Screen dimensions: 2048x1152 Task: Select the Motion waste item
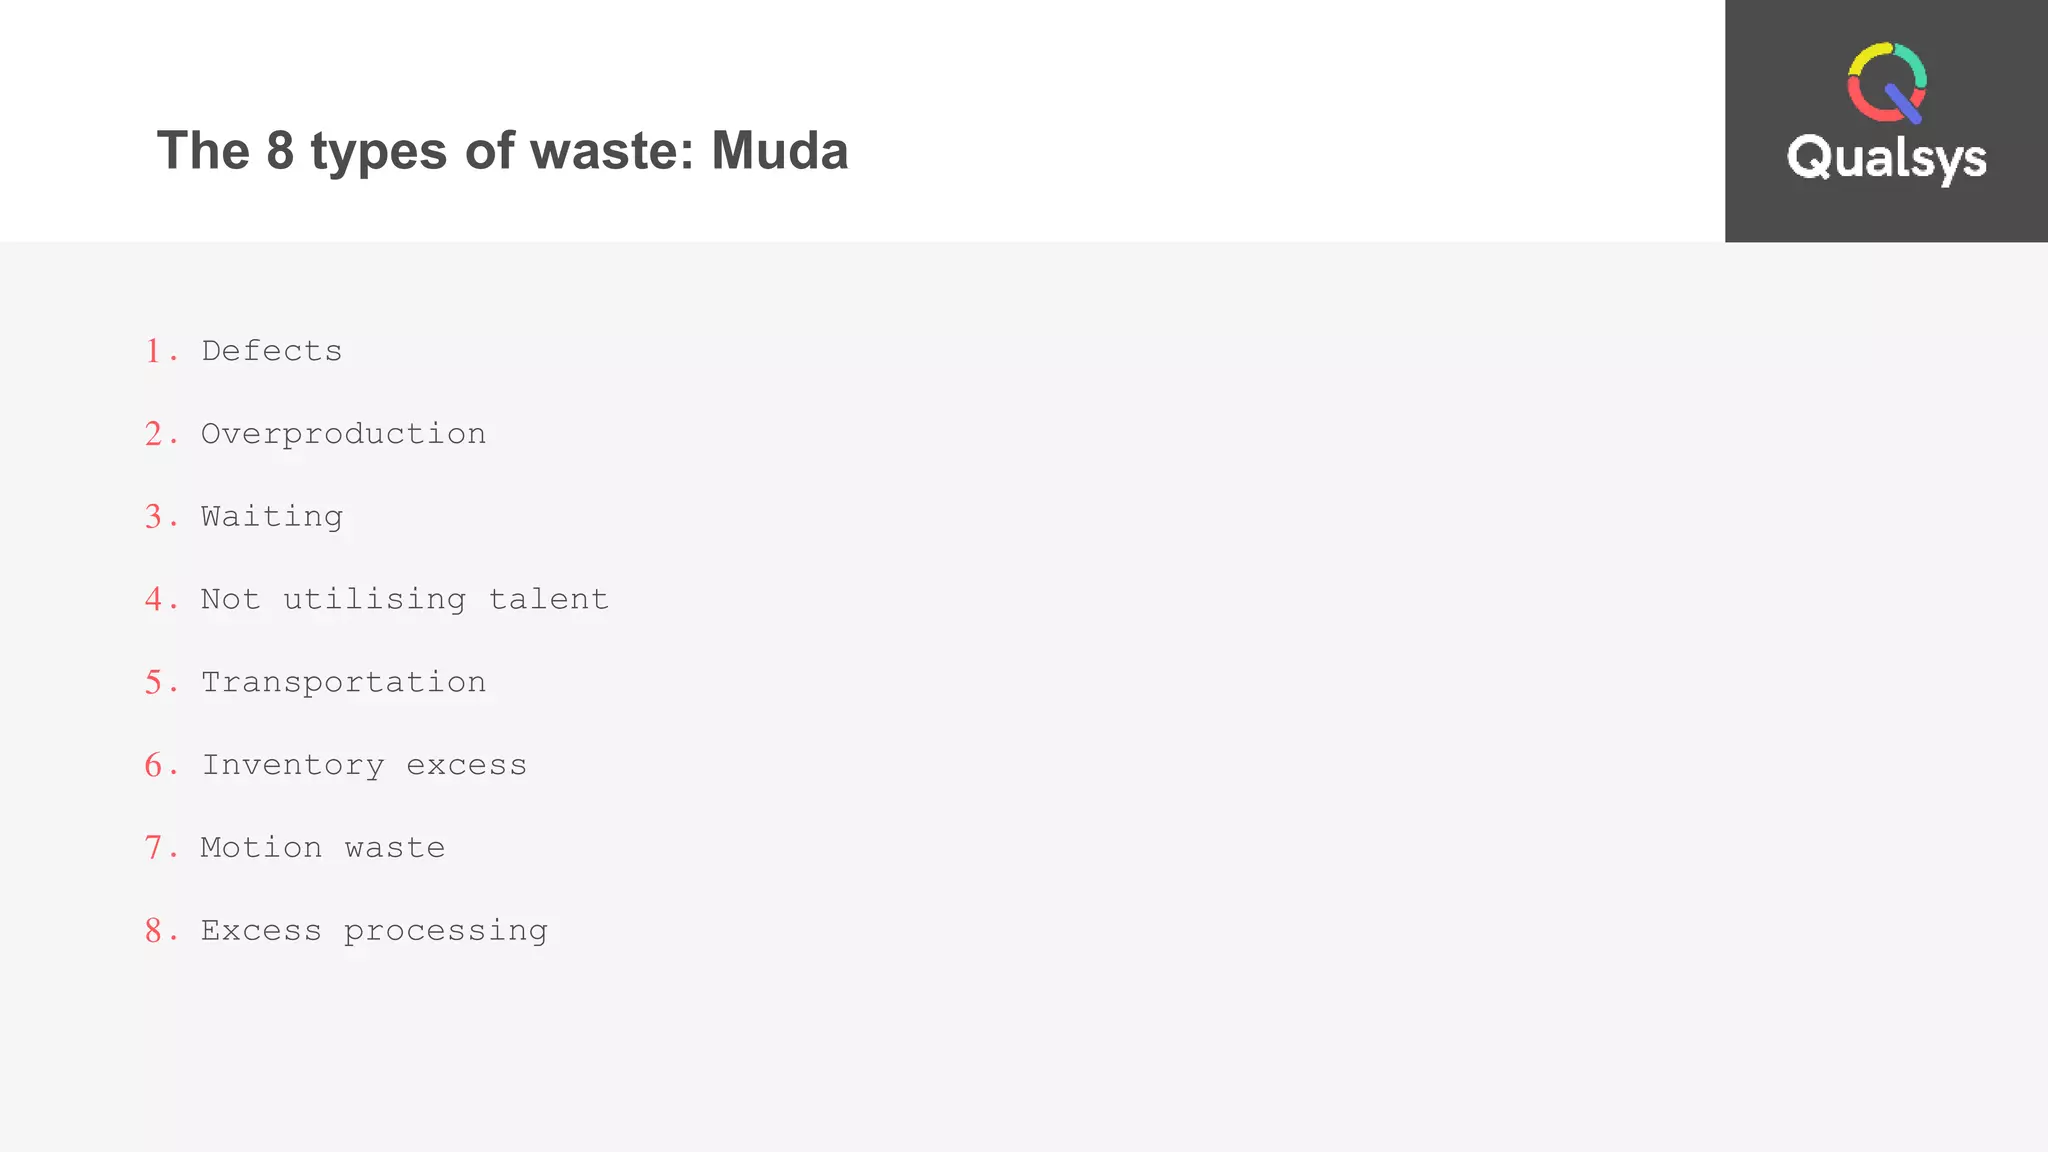pos(322,848)
